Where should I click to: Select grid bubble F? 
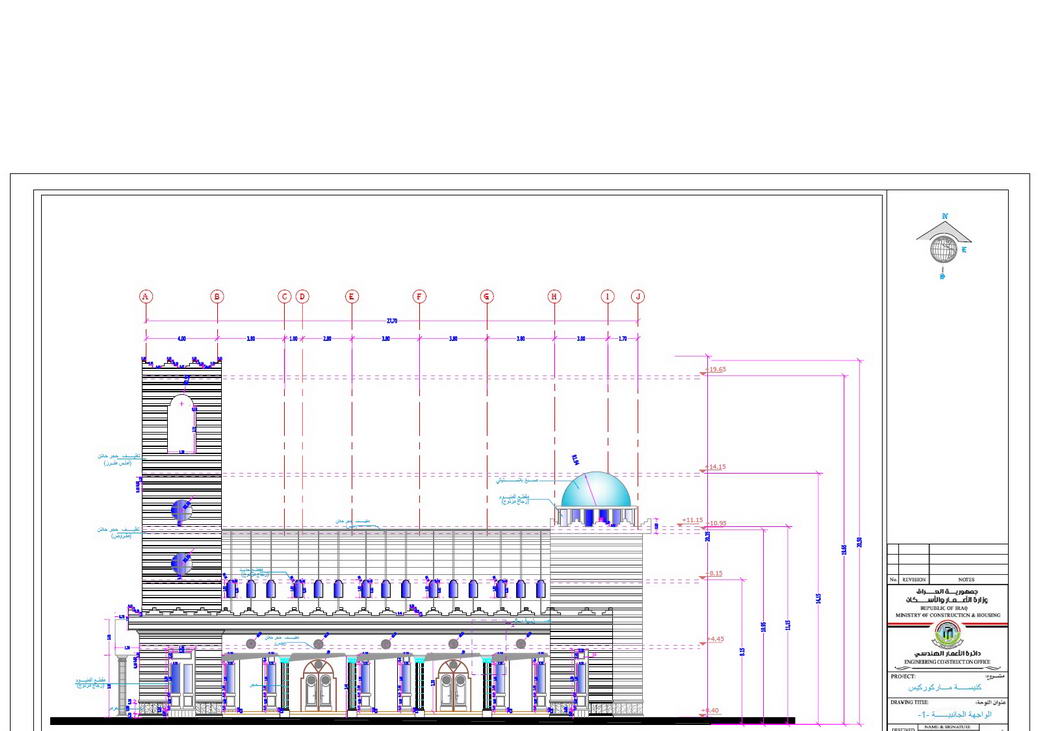click(419, 297)
